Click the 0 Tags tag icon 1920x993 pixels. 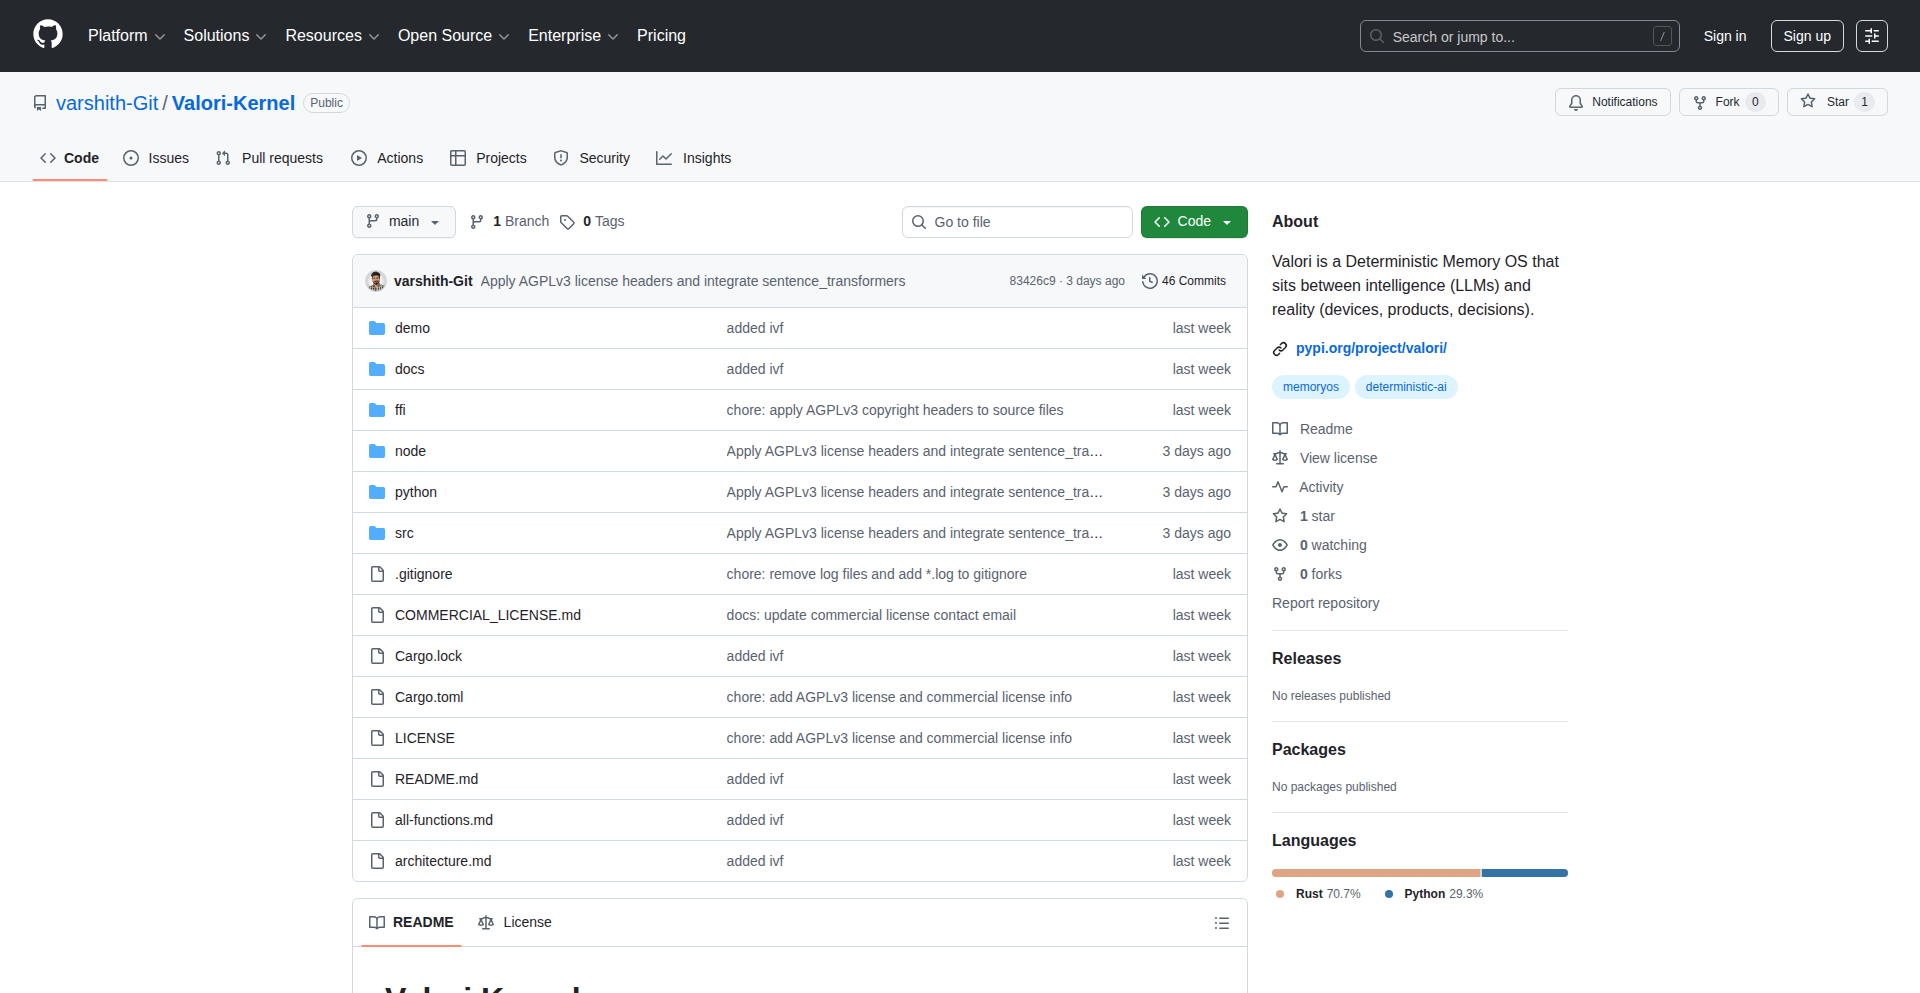tap(567, 222)
